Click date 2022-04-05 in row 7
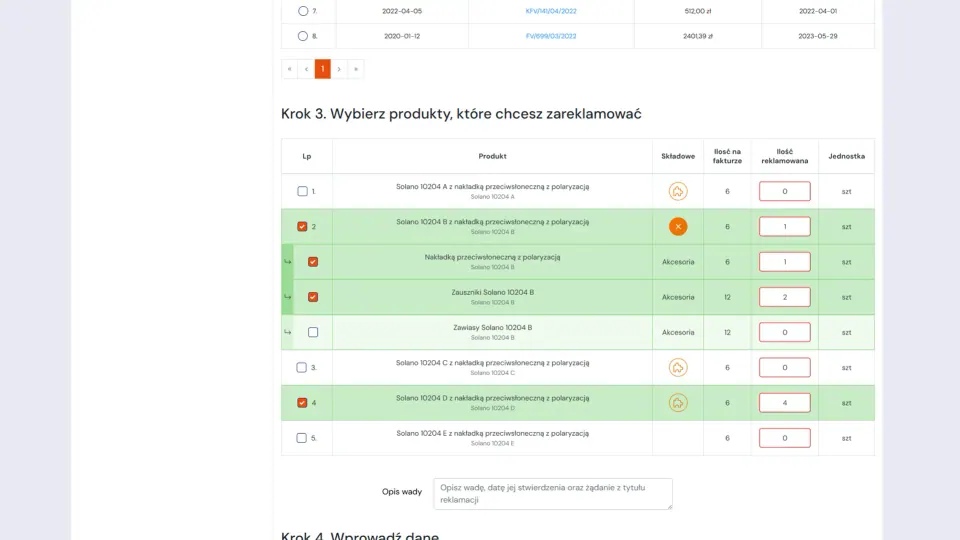Image resolution: width=960 pixels, height=540 pixels. 402,11
